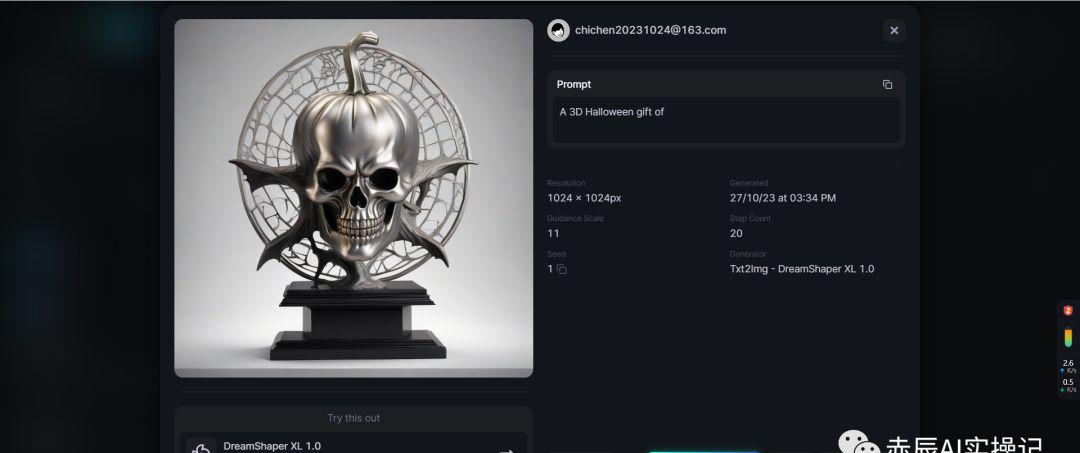The width and height of the screenshot is (1080, 453).
Task: Click the user avatar icon
Action: click(x=558, y=30)
